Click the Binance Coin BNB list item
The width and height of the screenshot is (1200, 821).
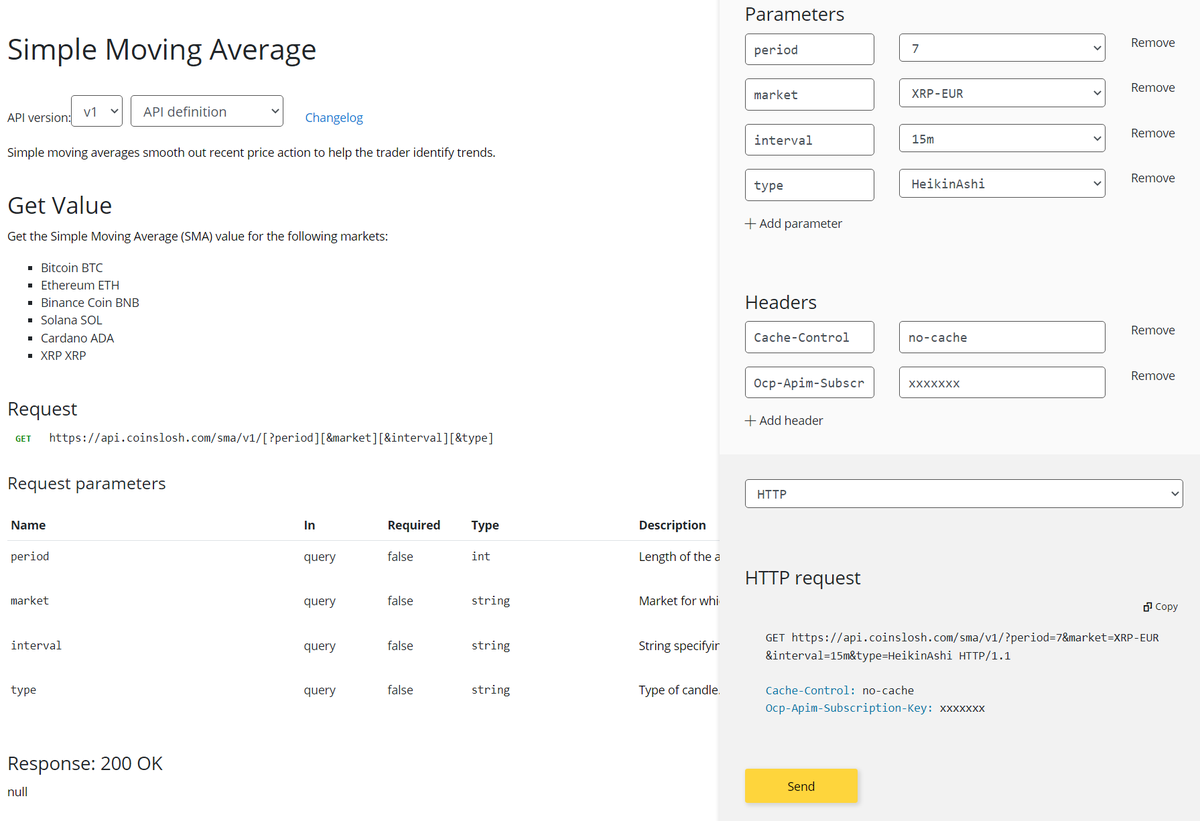coord(90,302)
